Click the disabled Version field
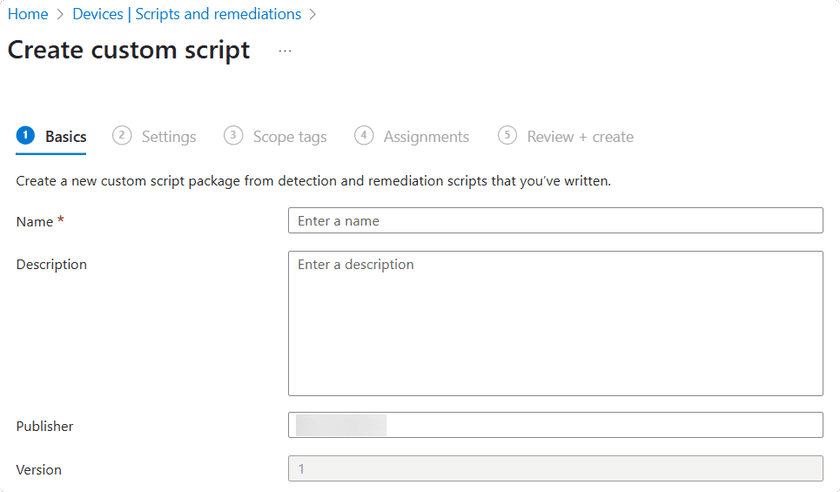This screenshot has width=840, height=492. (x=555, y=469)
